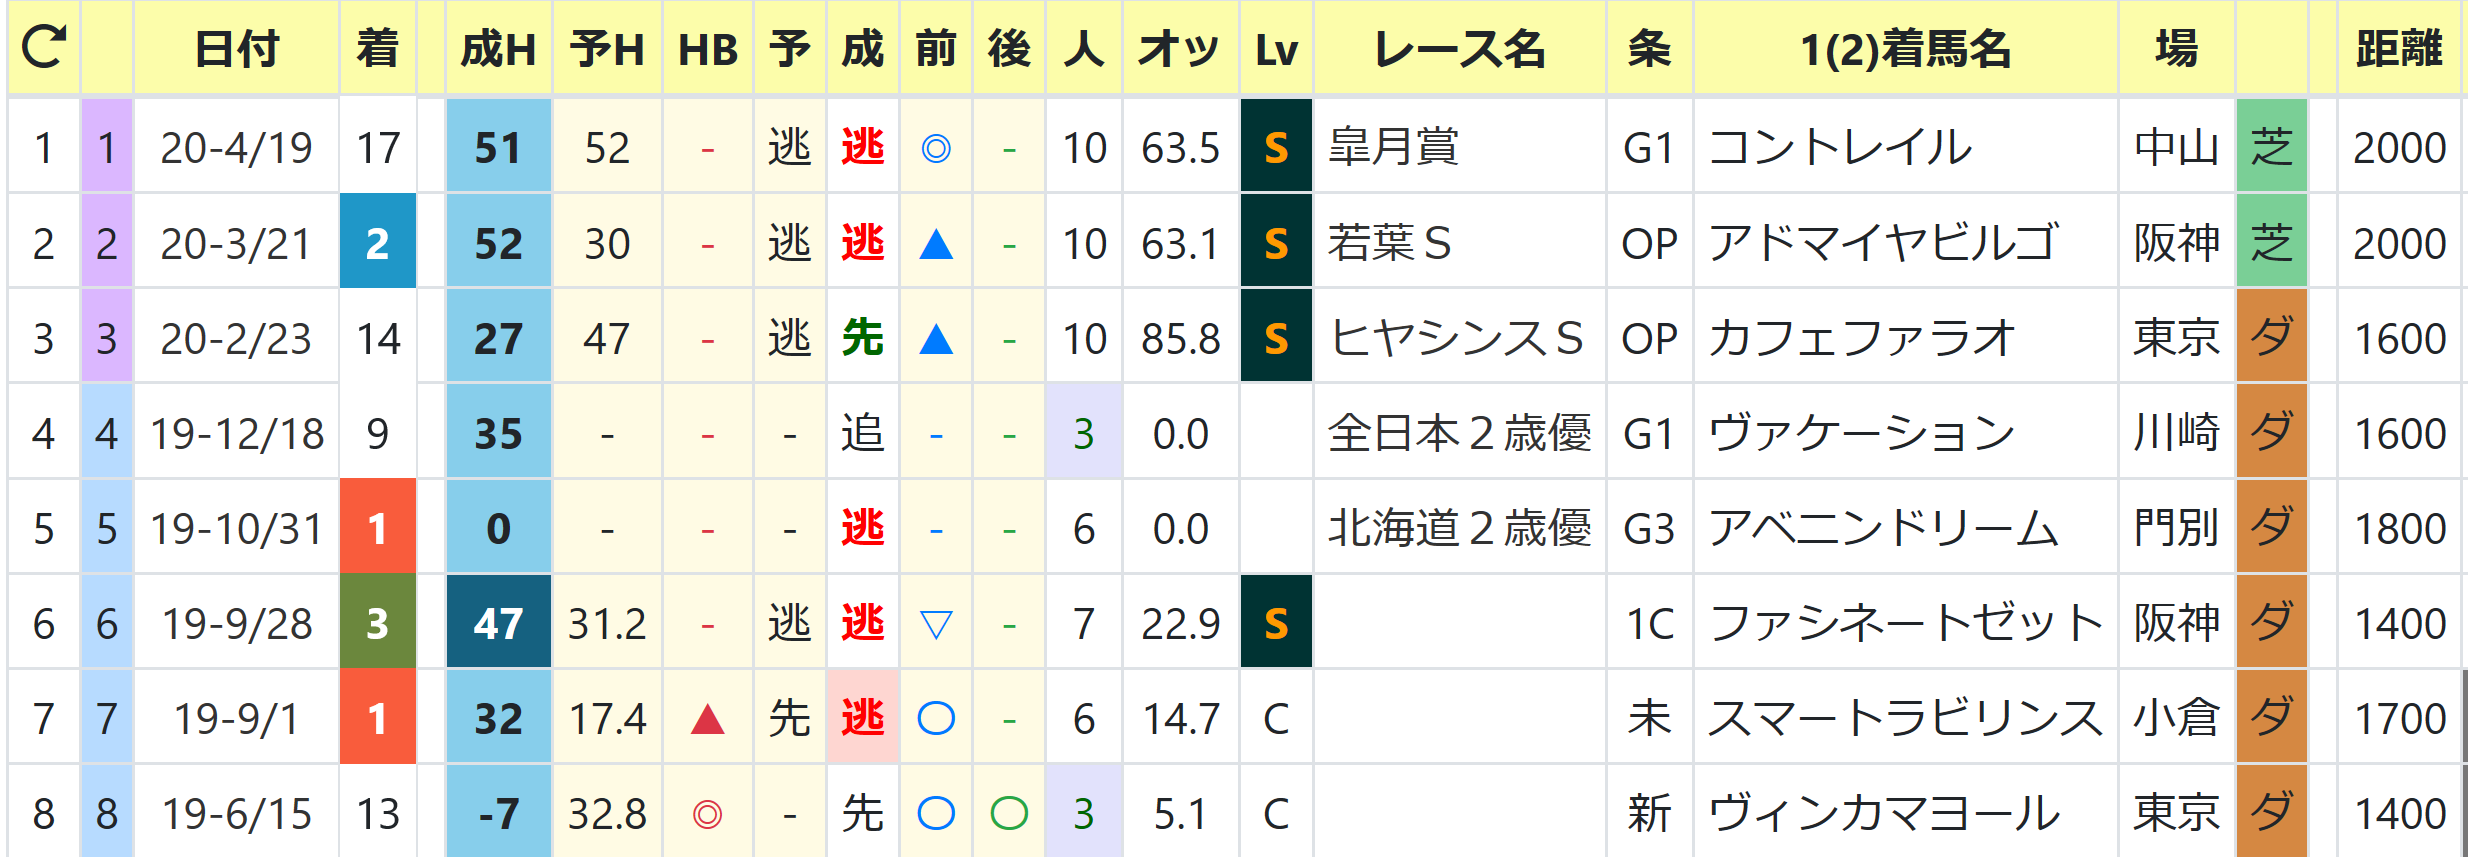Select horse name カフェファラオ

click(x=1860, y=339)
